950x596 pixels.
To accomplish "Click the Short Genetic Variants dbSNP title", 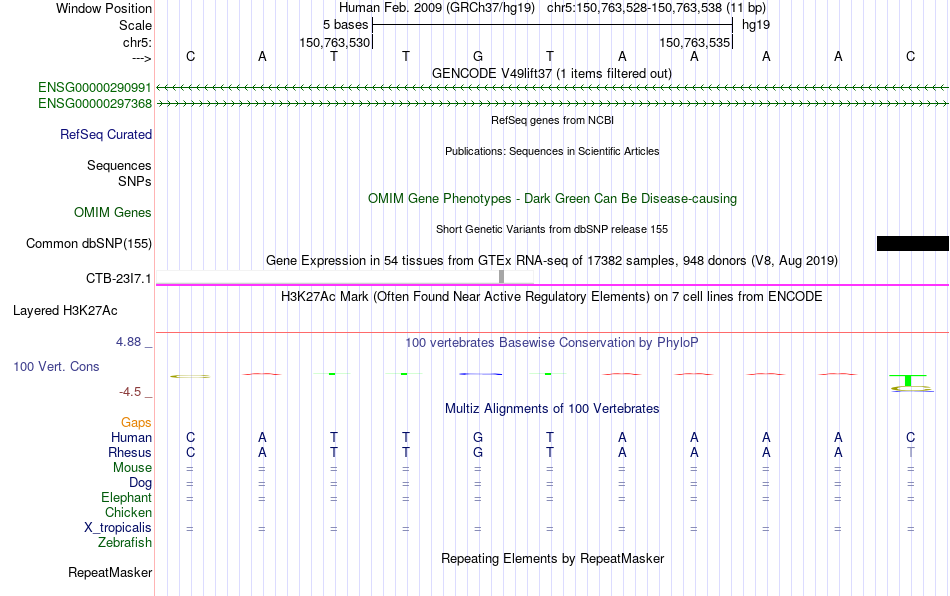I will pos(552,230).
